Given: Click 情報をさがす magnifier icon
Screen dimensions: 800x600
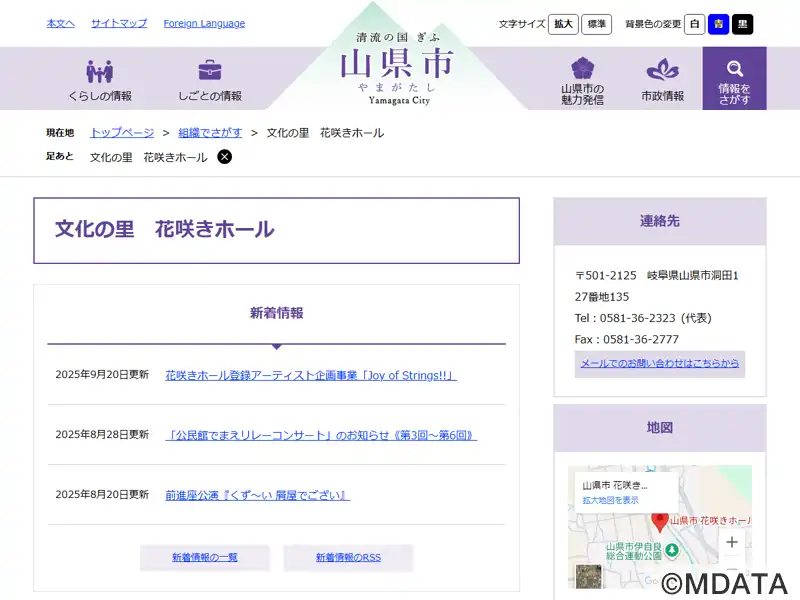Looking at the screenshot, I should click(734, 69).
